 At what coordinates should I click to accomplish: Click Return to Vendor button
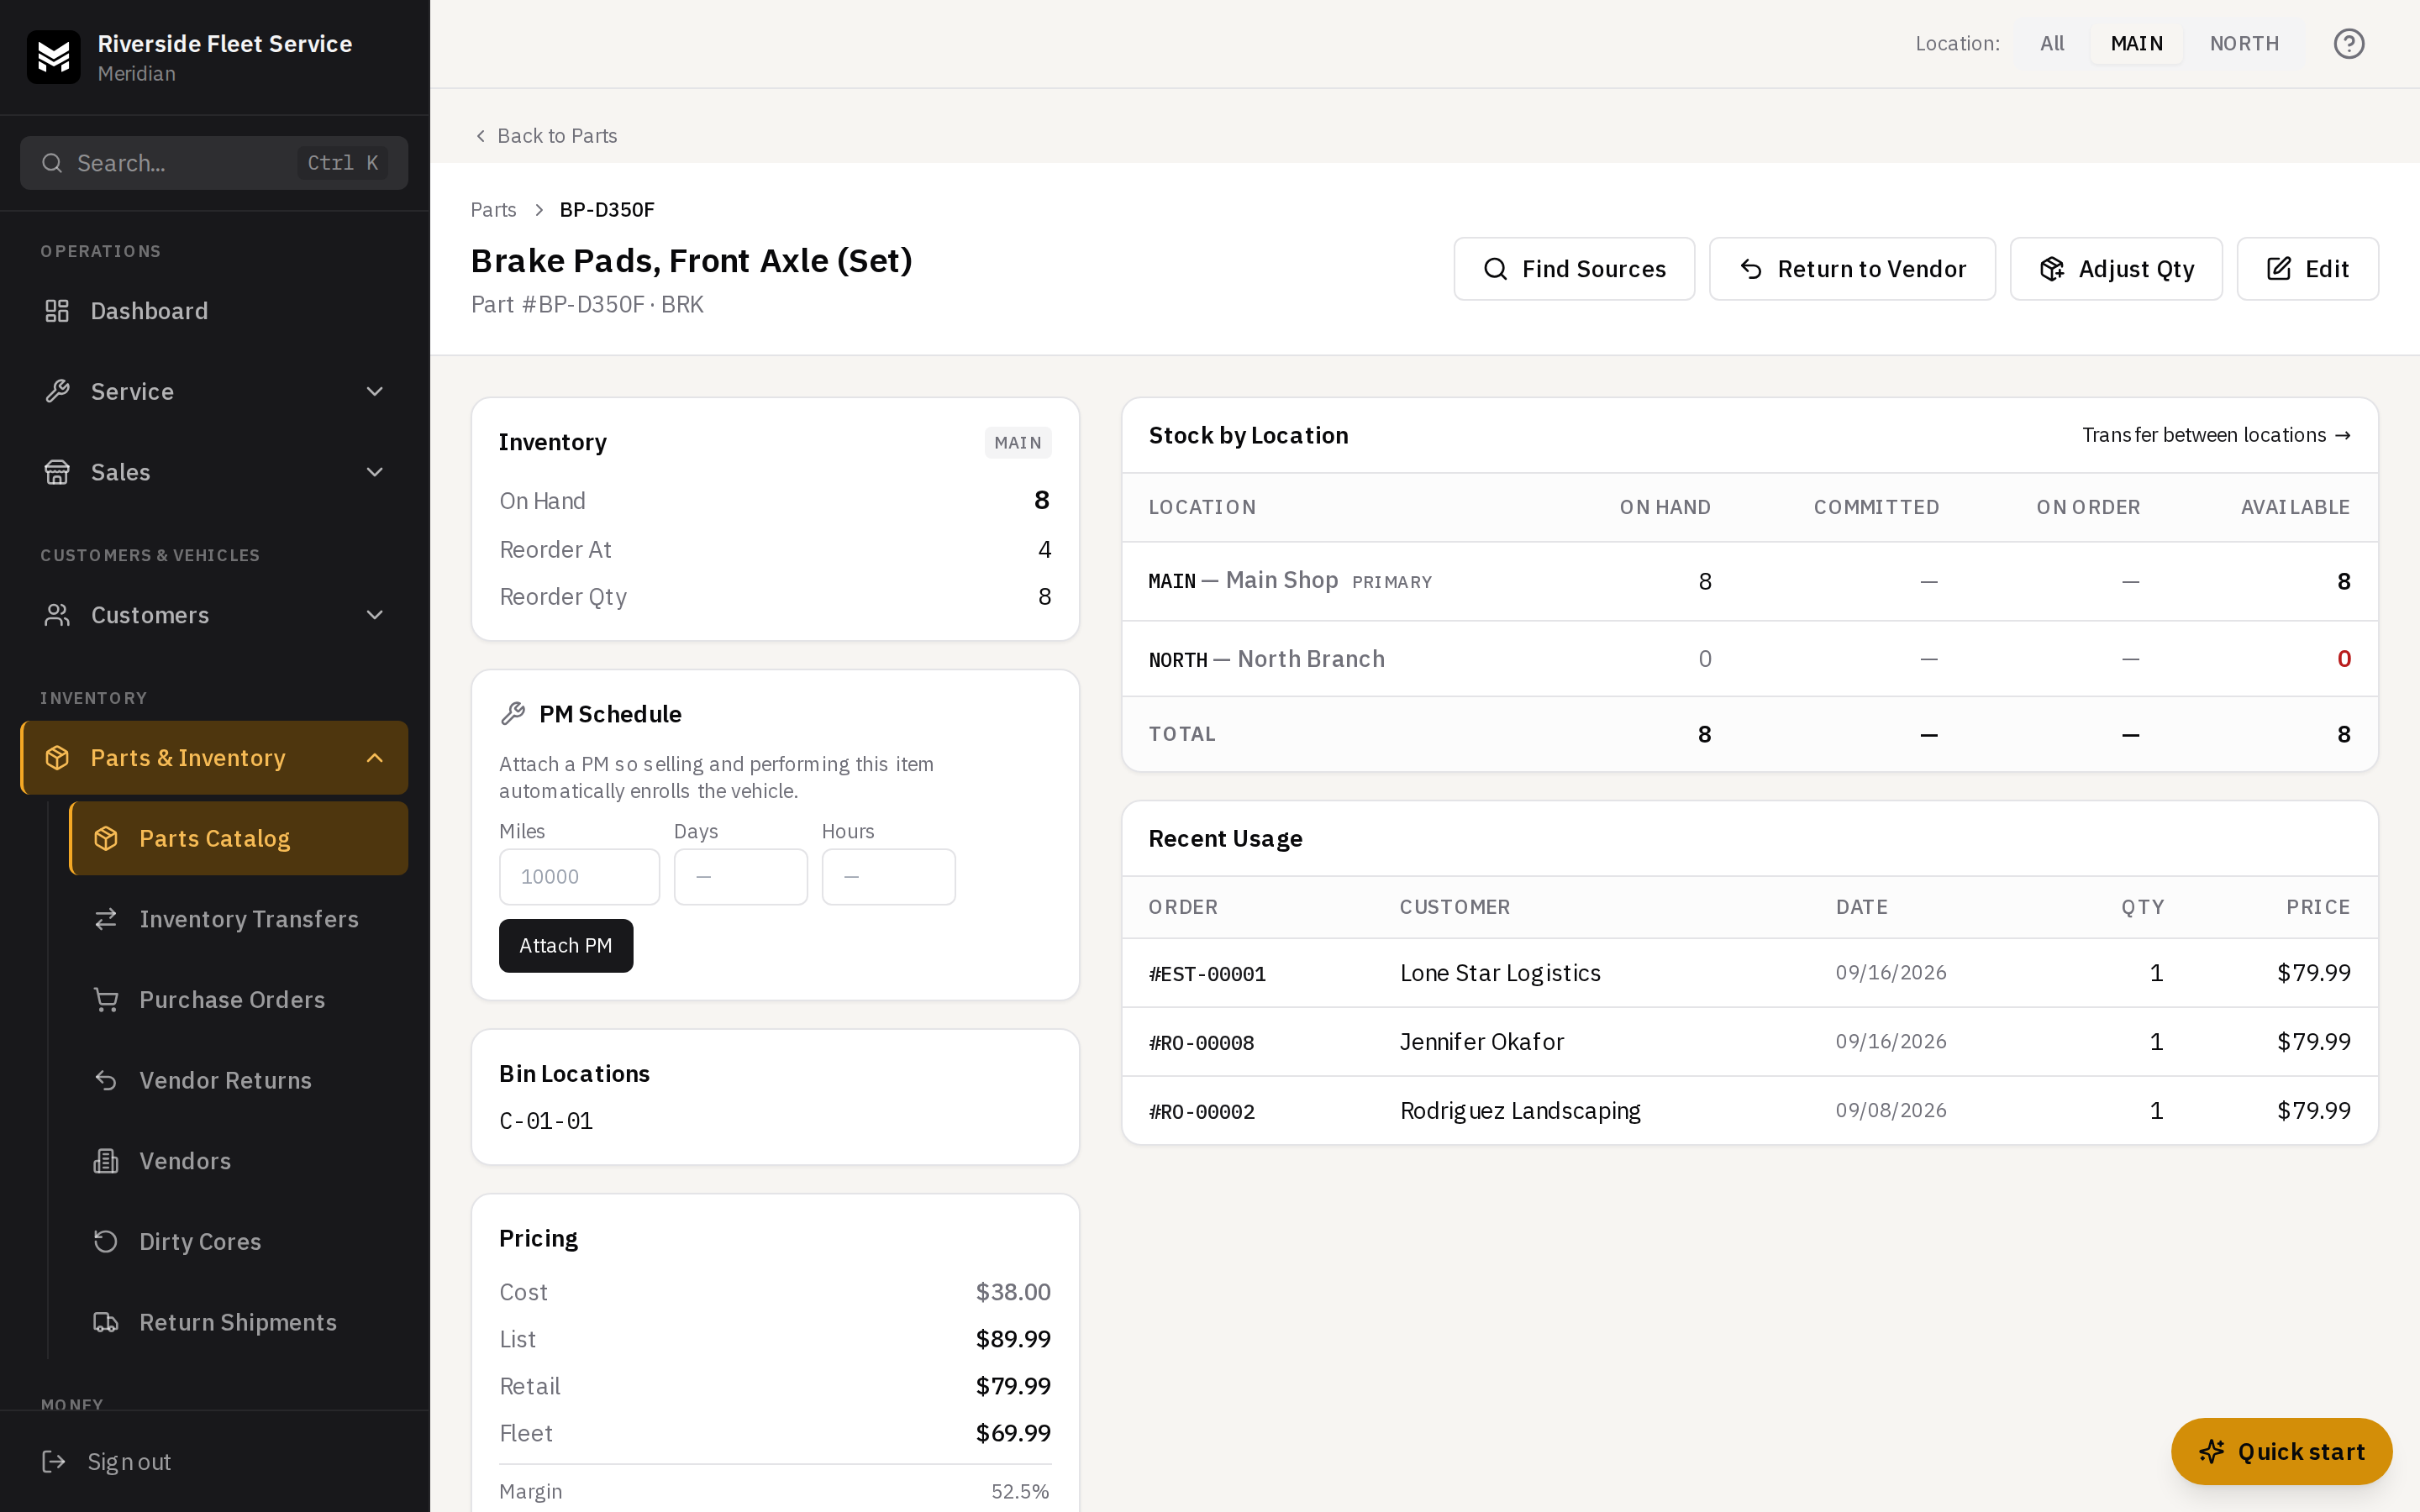click(x=1852, y=269)
